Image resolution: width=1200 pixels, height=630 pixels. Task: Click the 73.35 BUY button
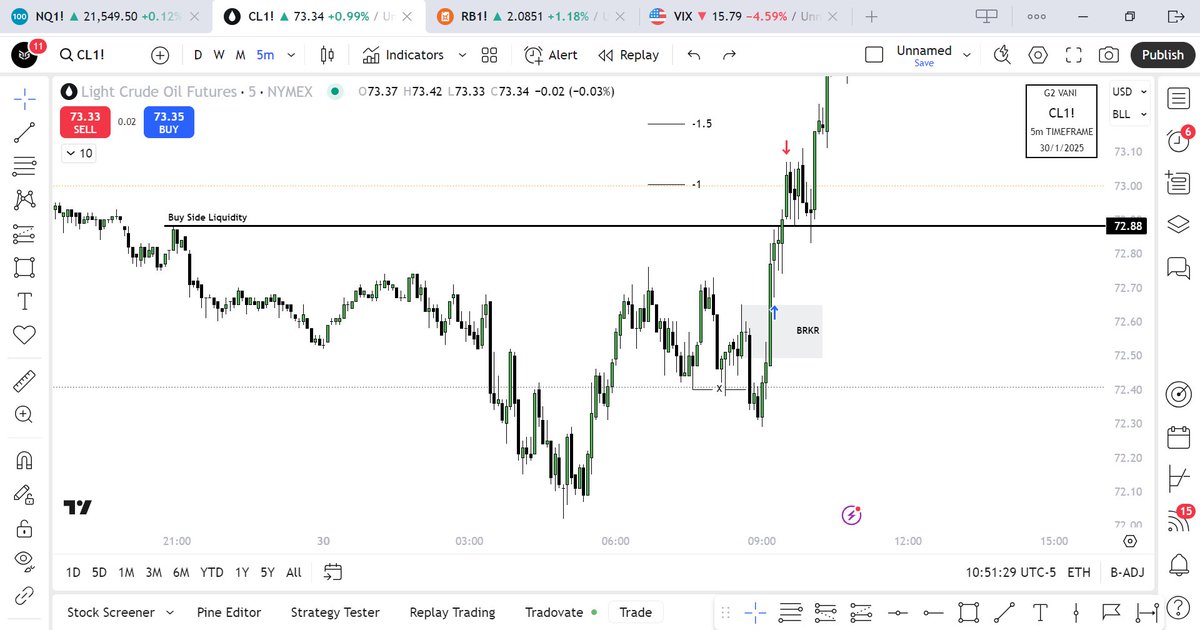(169, 122)
